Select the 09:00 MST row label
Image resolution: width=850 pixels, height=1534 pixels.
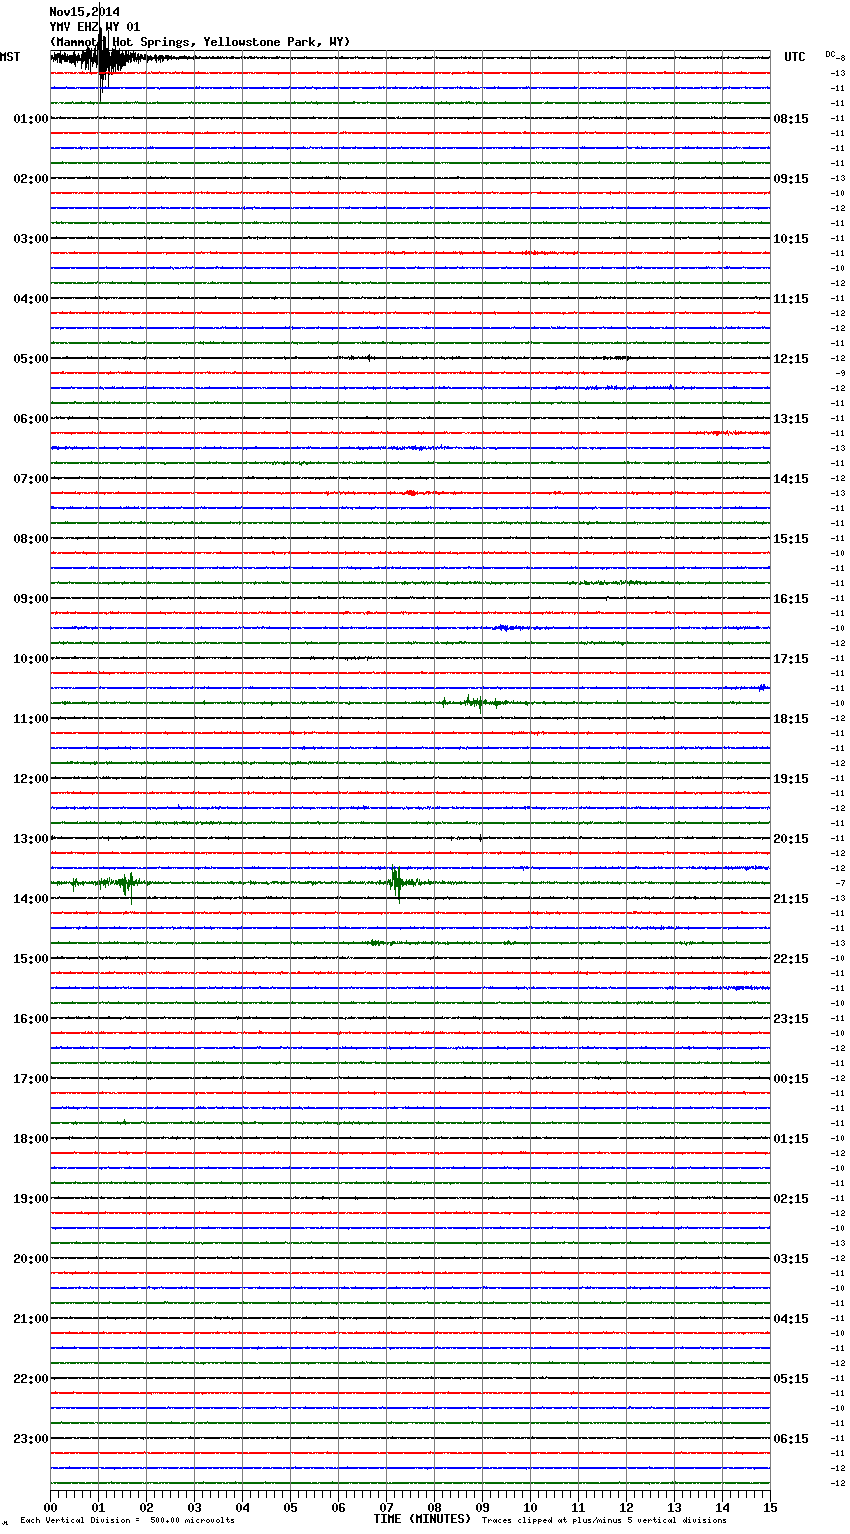coord(31,599)
